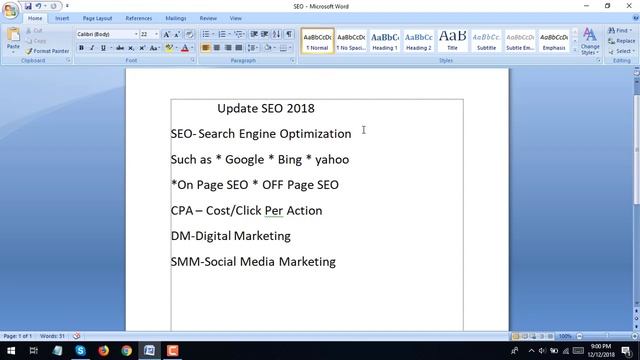Clear text formatting
640x360 pixels.
tap(189, 35)
